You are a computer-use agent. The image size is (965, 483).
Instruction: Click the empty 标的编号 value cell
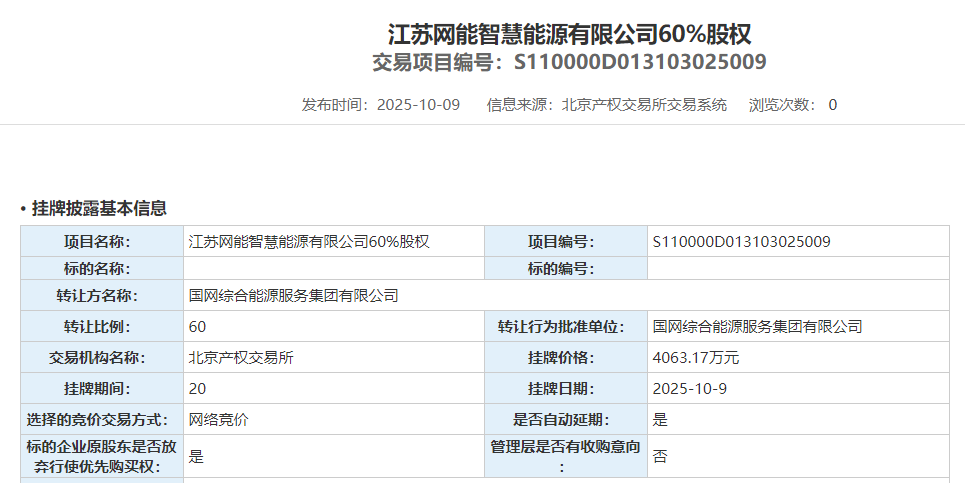pos(797,268)
